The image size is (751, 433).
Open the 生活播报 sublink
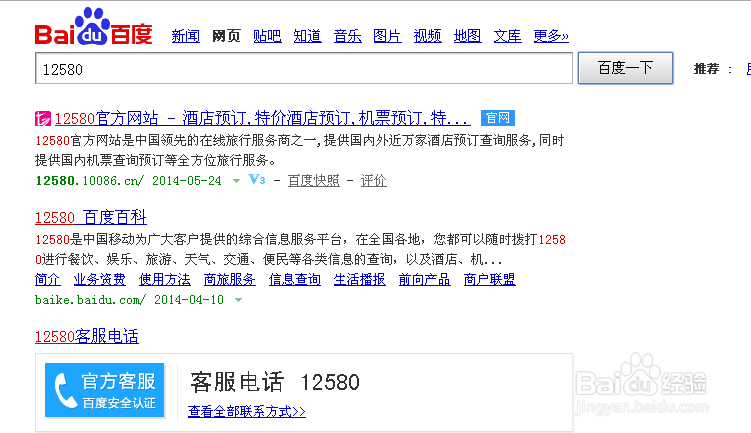pyautogui.click(x=360, y=279)
